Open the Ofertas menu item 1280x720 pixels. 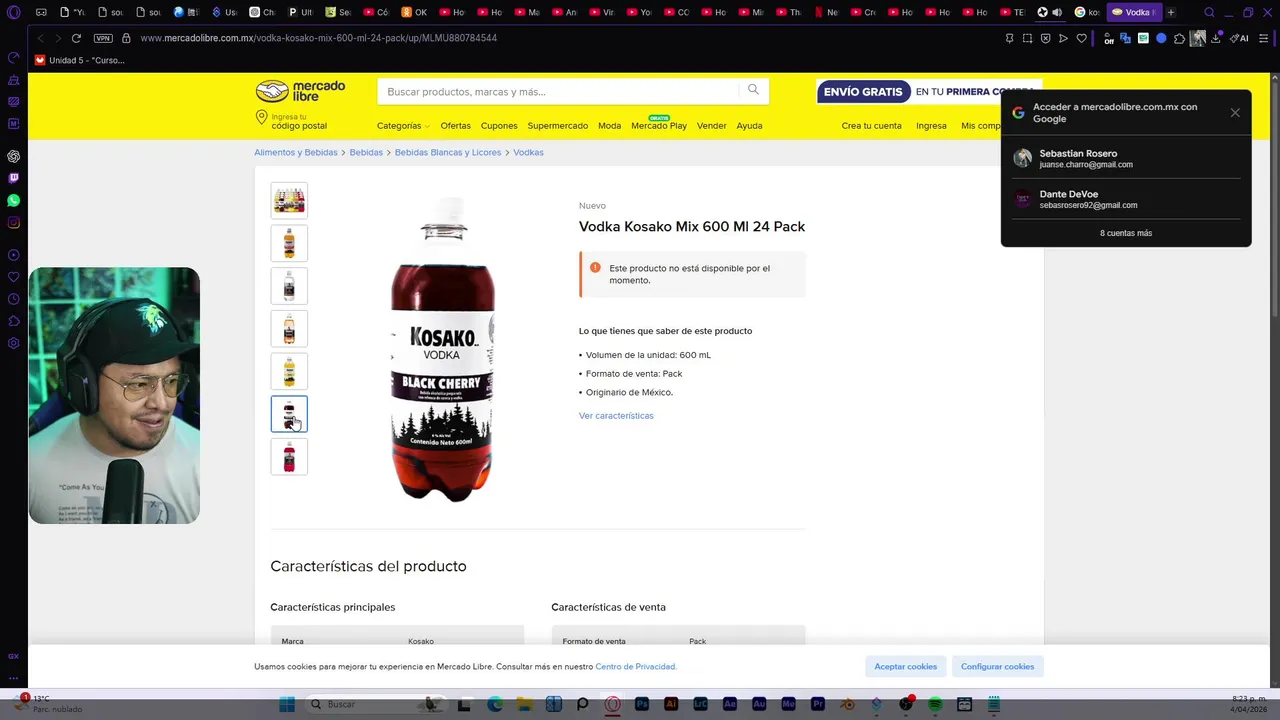tap(455, 126)
